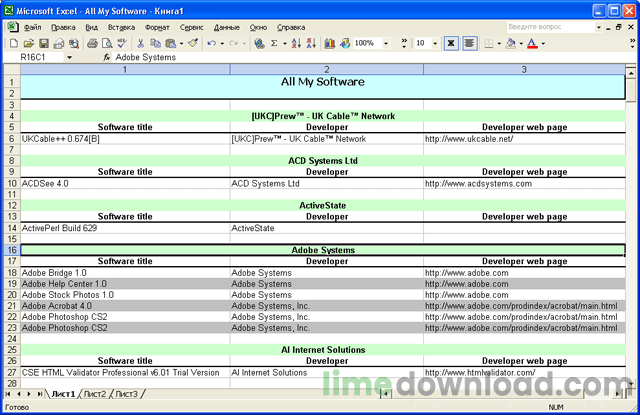Screen dimensions: 640x415
Task: Open the font size 10 dropdown
Action: pos(435,44)
